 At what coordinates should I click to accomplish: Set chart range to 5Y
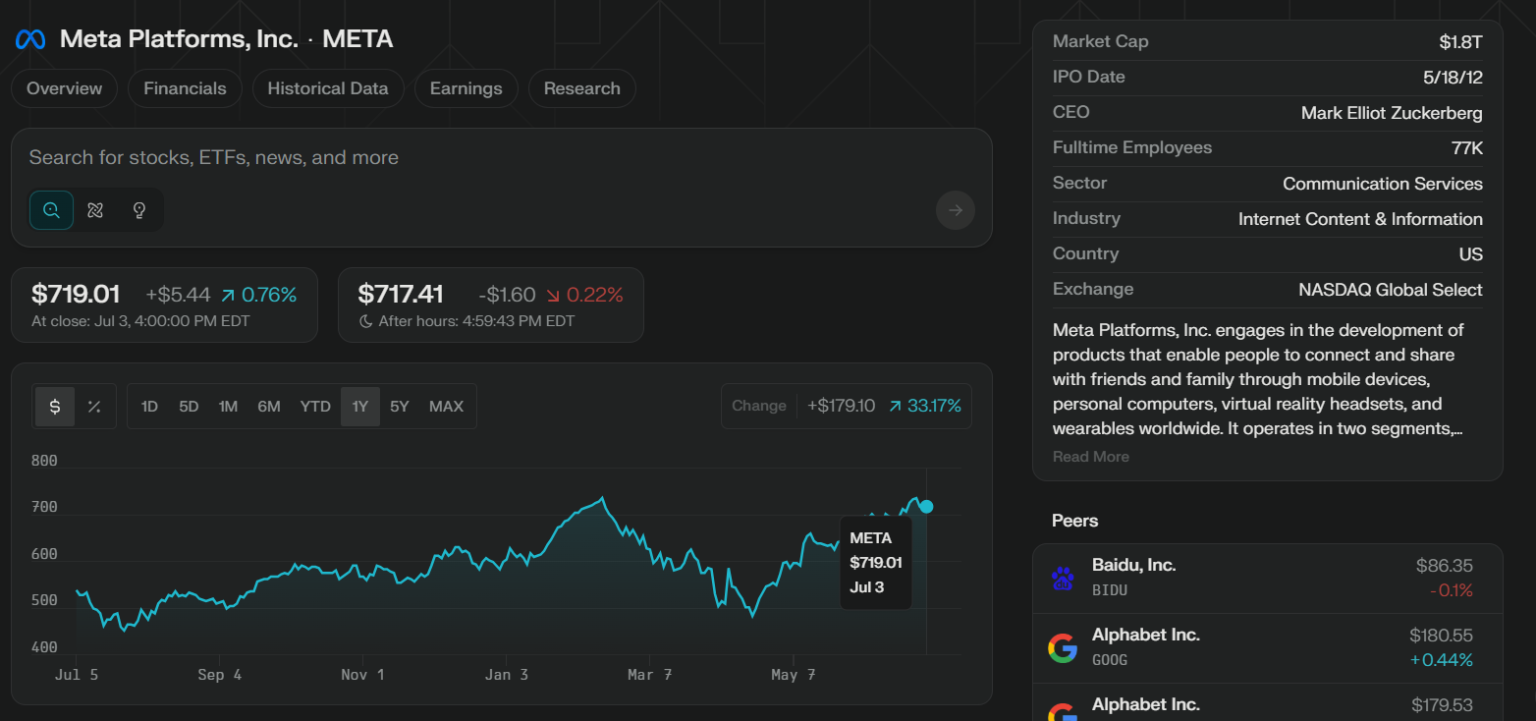[399, 406]
